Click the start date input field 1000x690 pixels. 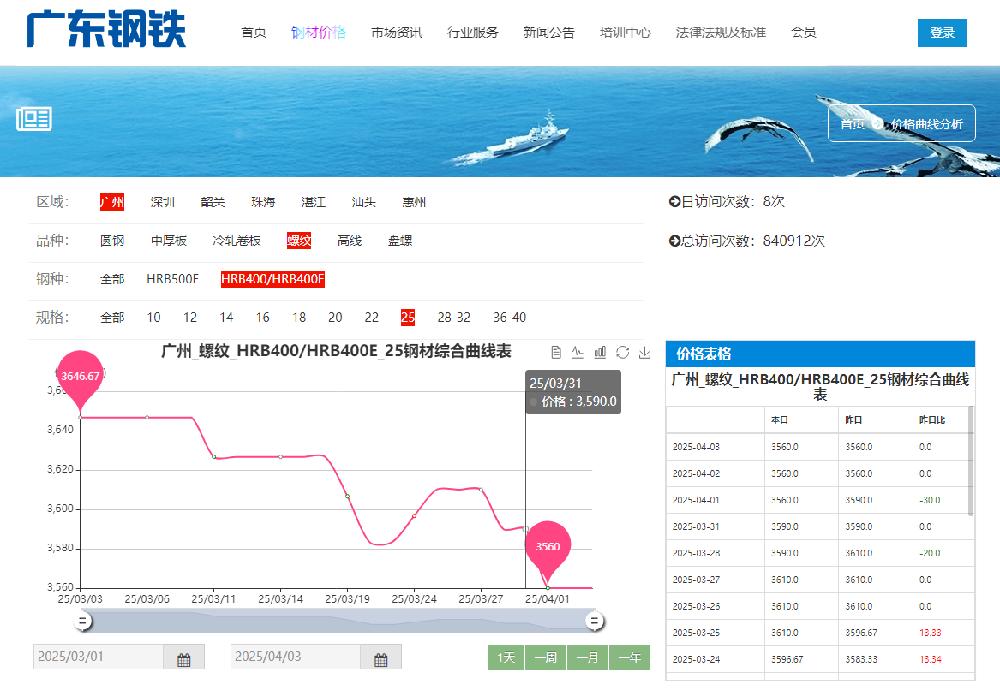coord(98,657)
